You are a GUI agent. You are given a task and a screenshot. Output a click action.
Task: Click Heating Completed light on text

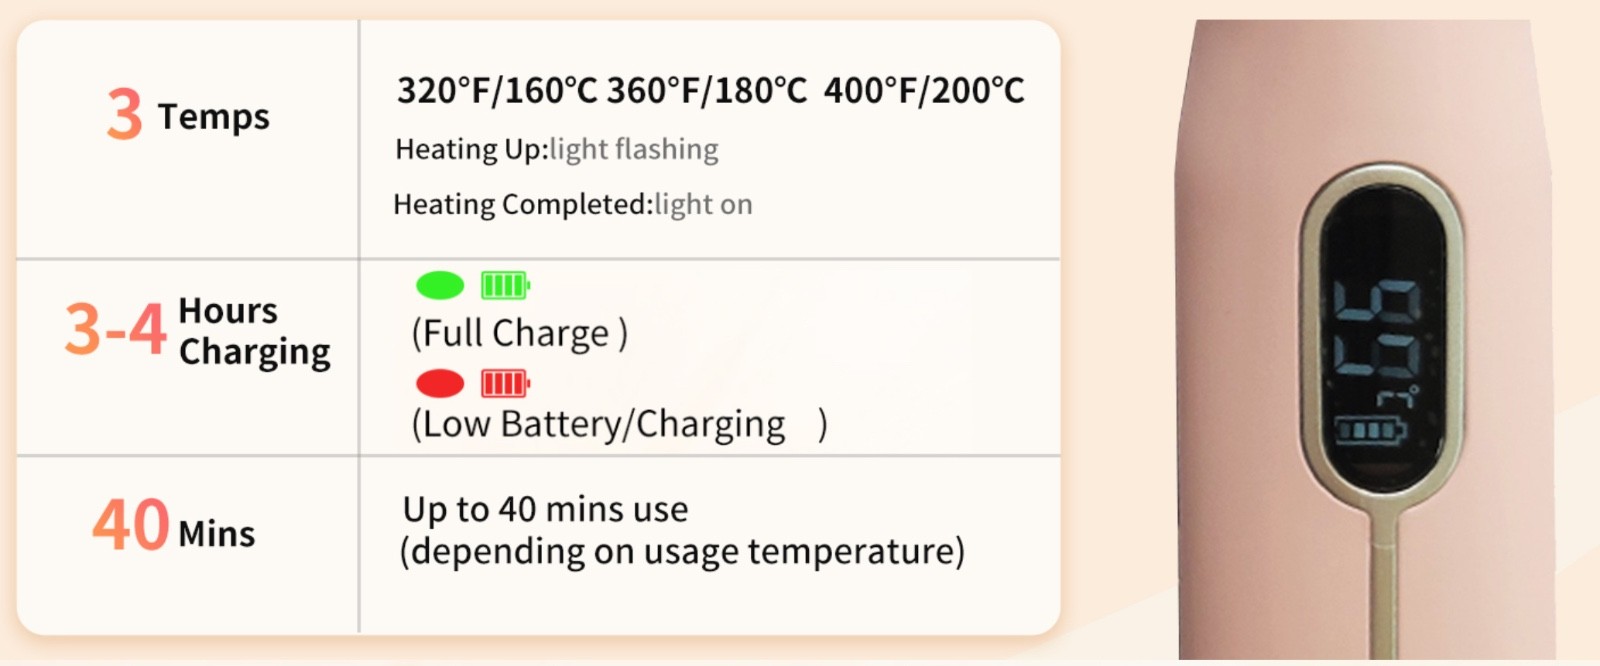(x=572, y=205)
